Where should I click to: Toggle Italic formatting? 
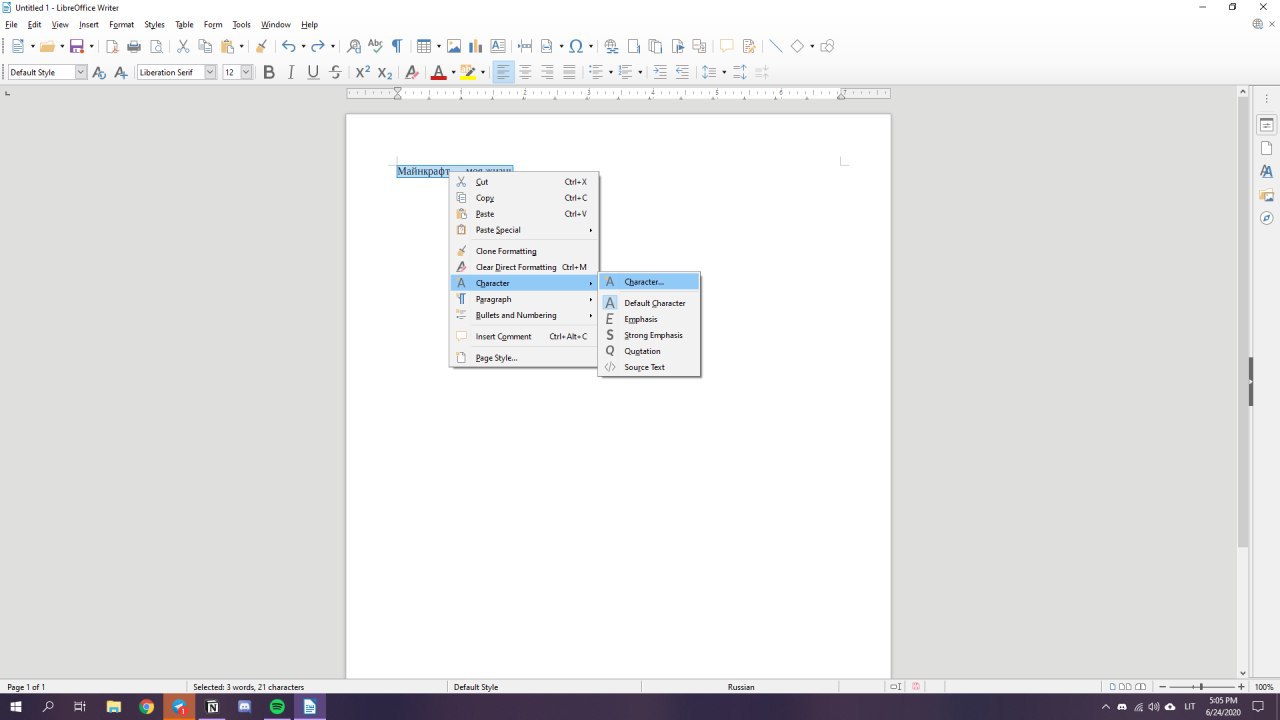(291, 72)
